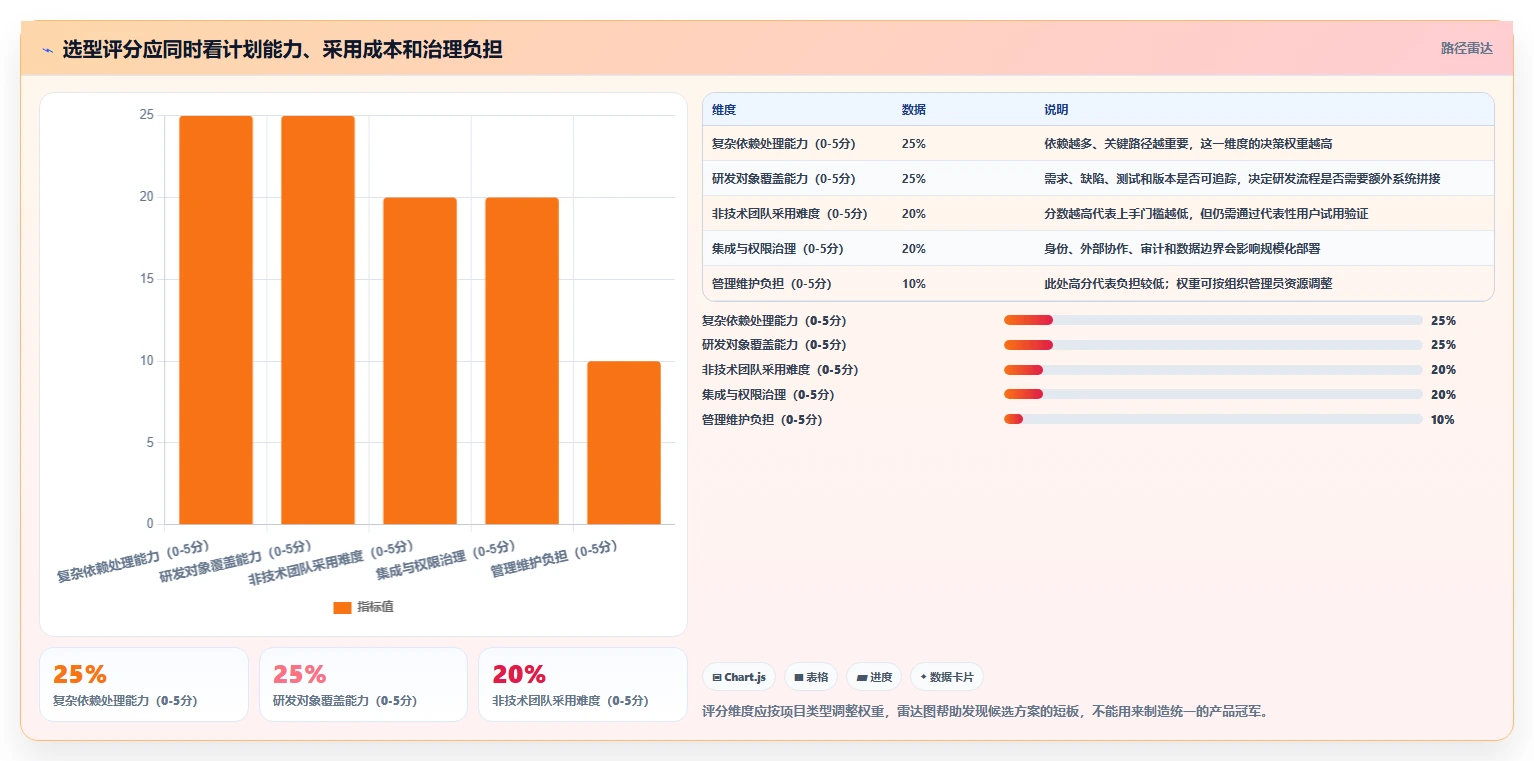Click the description starting 身份、外部协作、审计

click(x=1182, y=249)
